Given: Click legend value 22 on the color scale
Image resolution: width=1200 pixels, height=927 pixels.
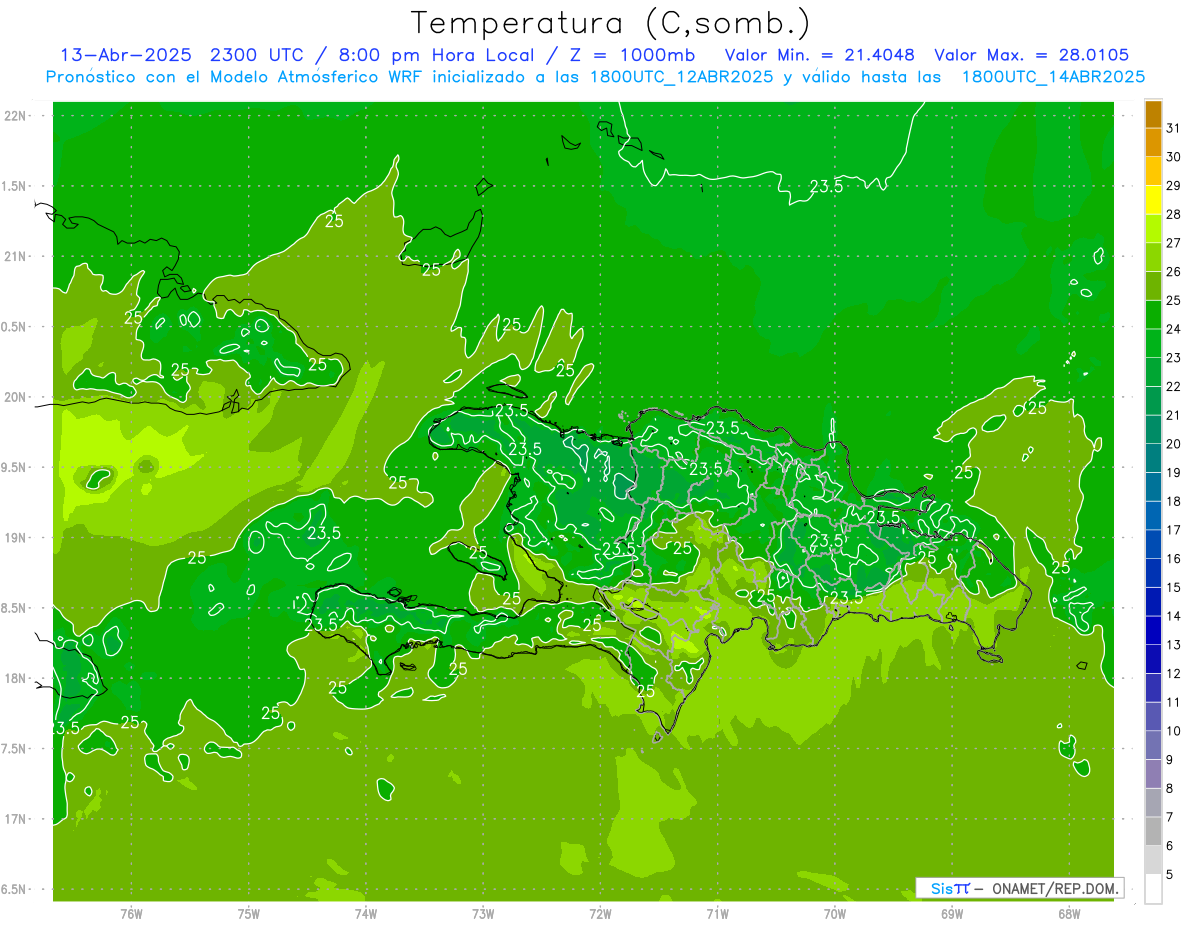Looking at the screenshot, I should [x=1173, y=387].
